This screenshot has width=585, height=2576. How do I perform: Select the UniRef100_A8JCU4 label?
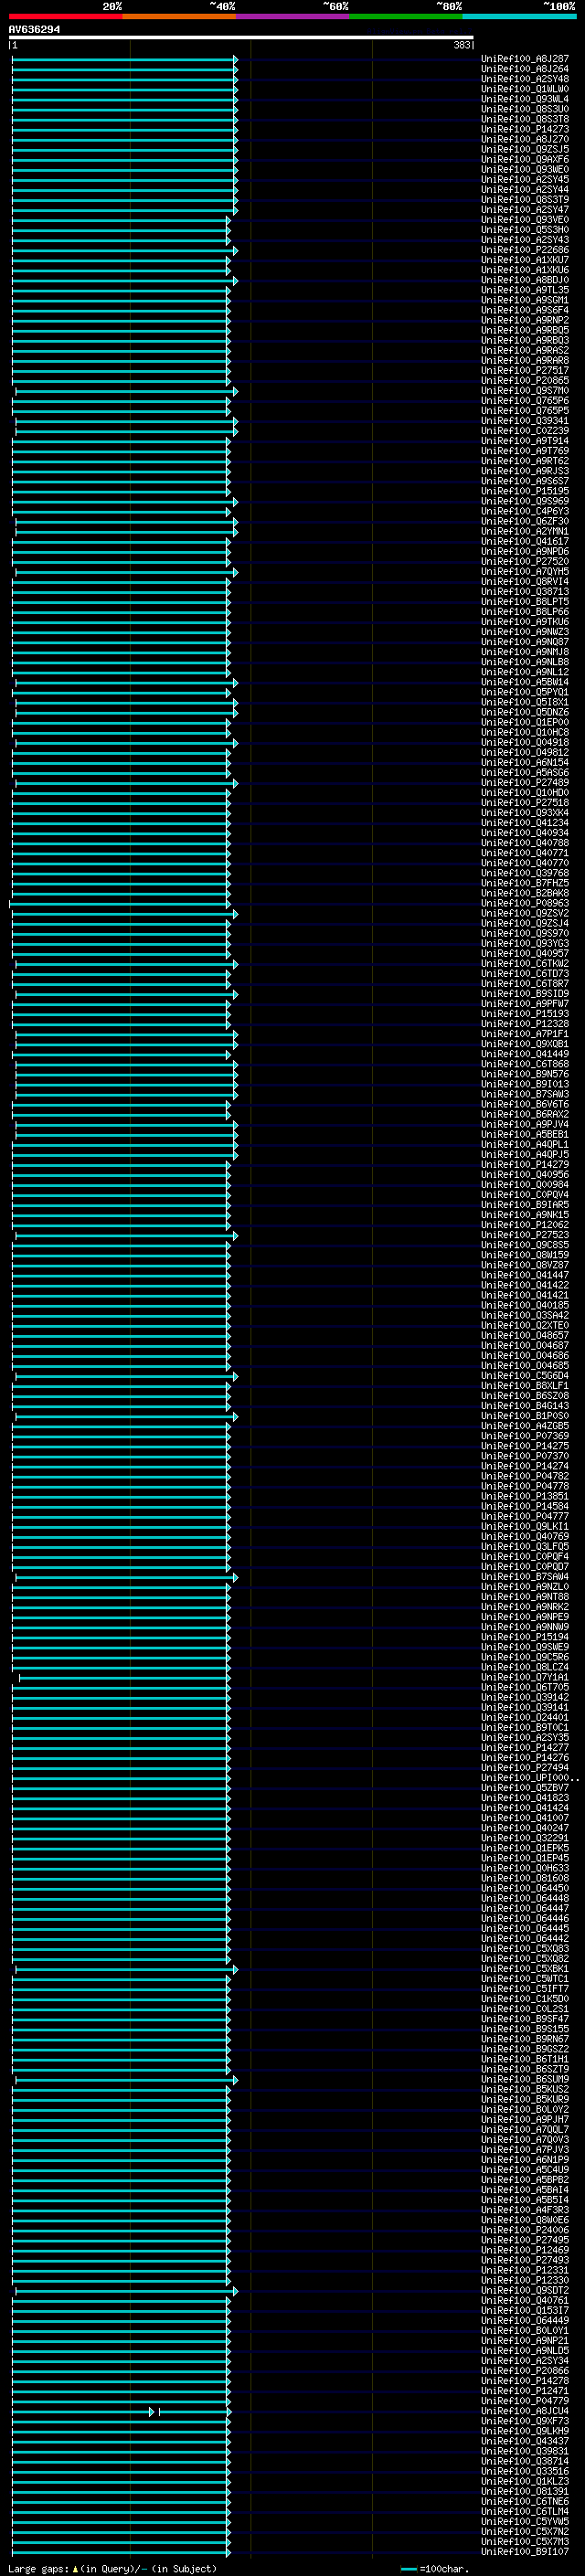pyautogui.click(x=525, y=2411)
